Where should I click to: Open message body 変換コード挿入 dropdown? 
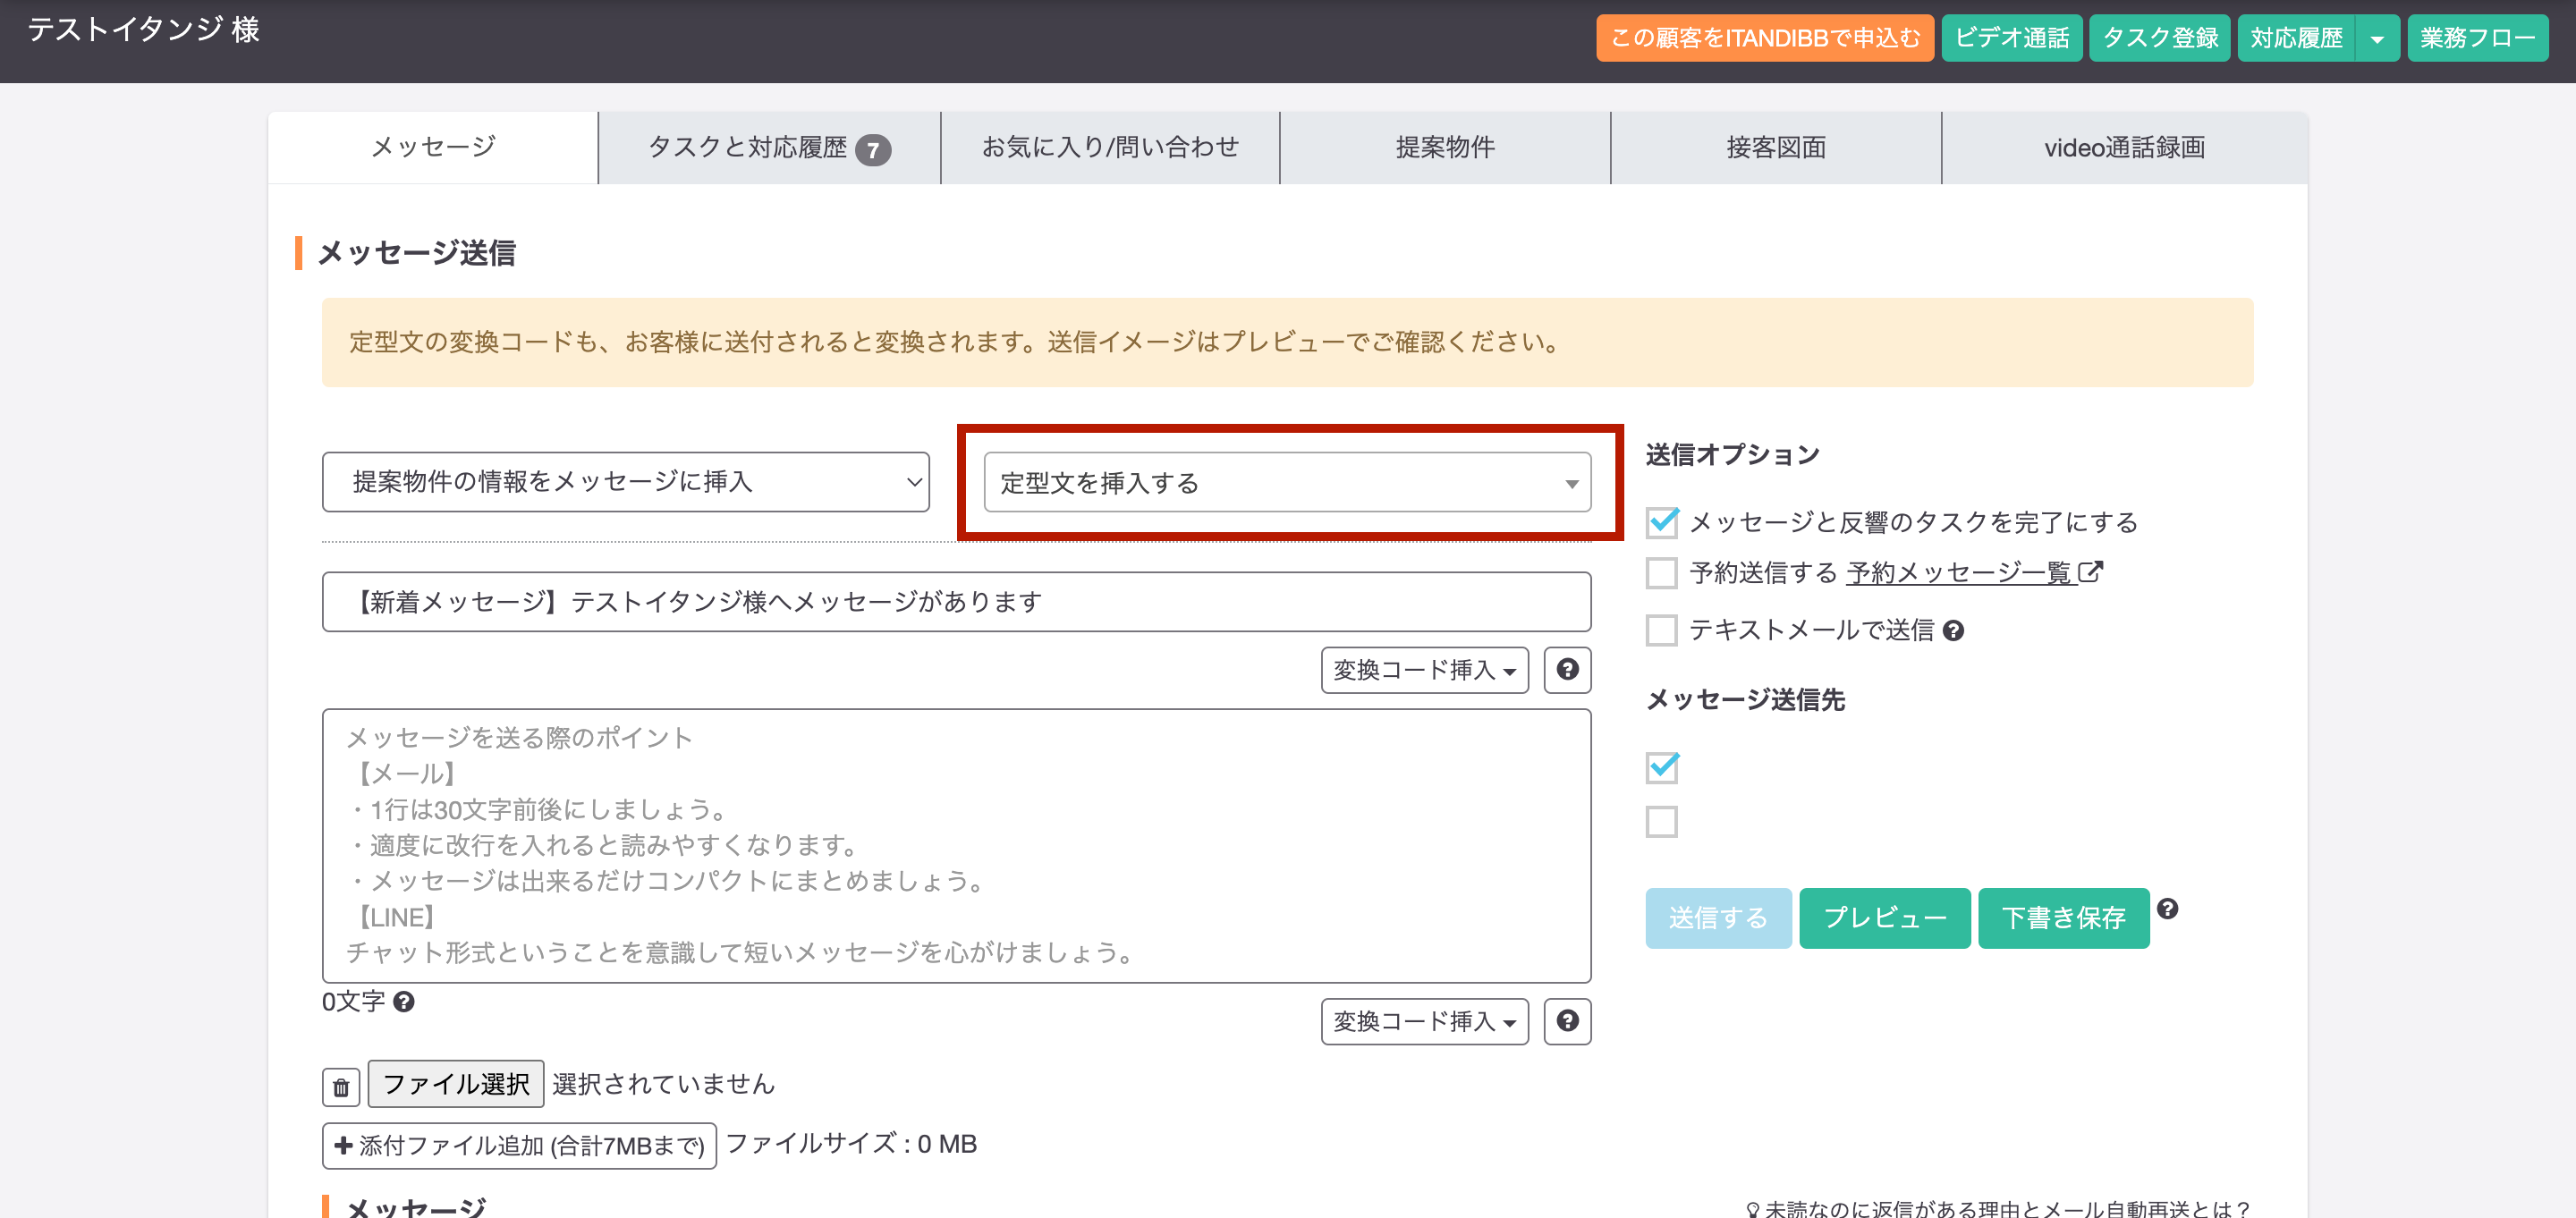coord(1425,1021)
